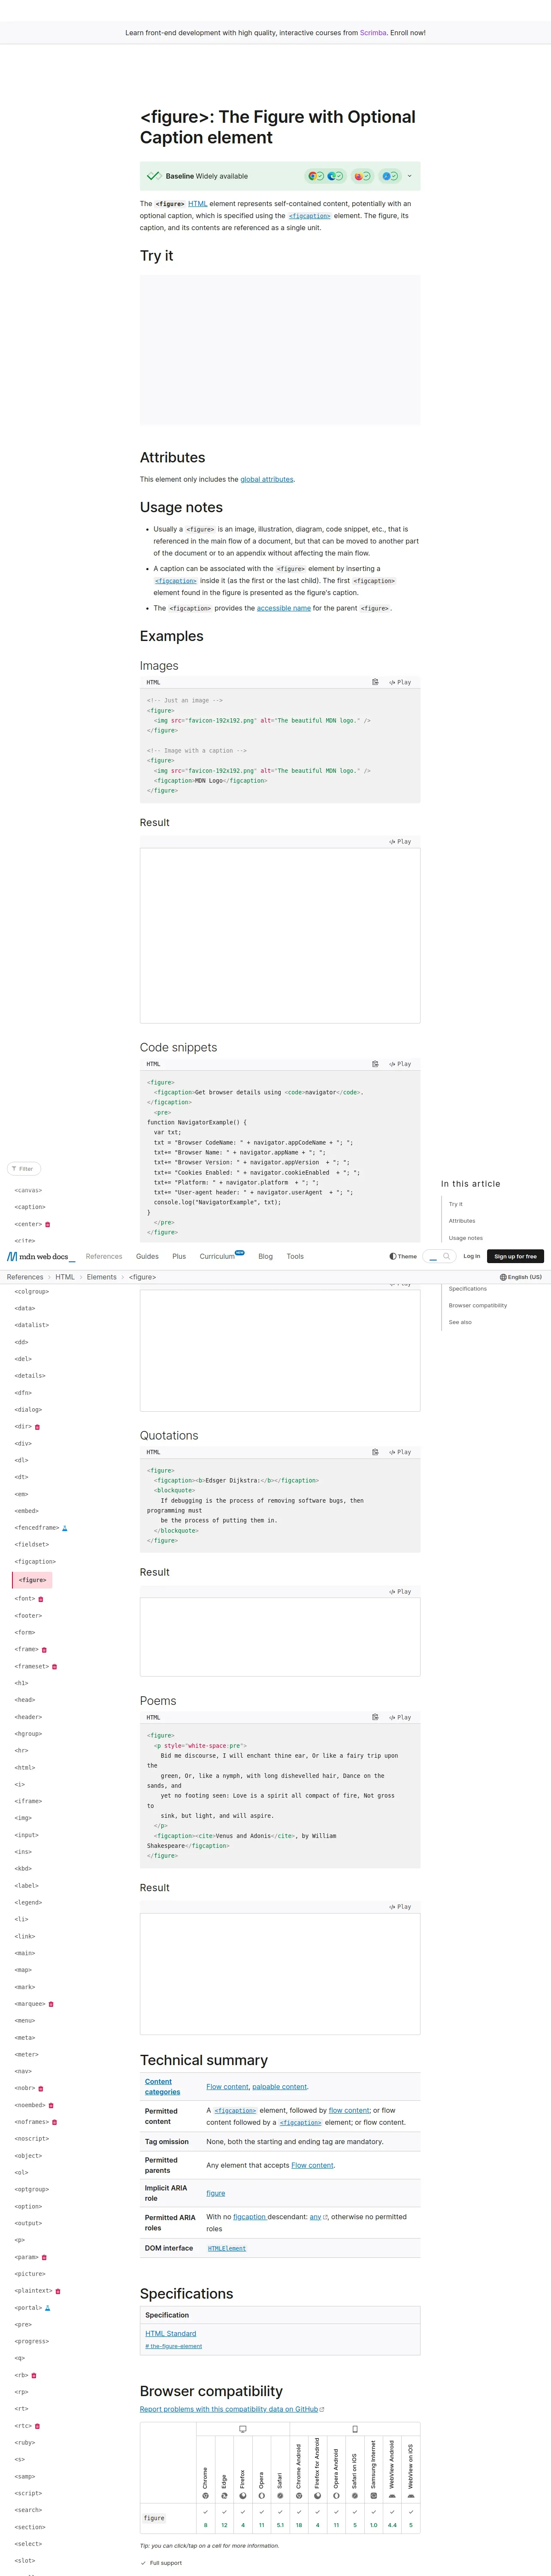Toggle the Theme switcher
The image size is (551, 2576).
[x=403, y=1256]
